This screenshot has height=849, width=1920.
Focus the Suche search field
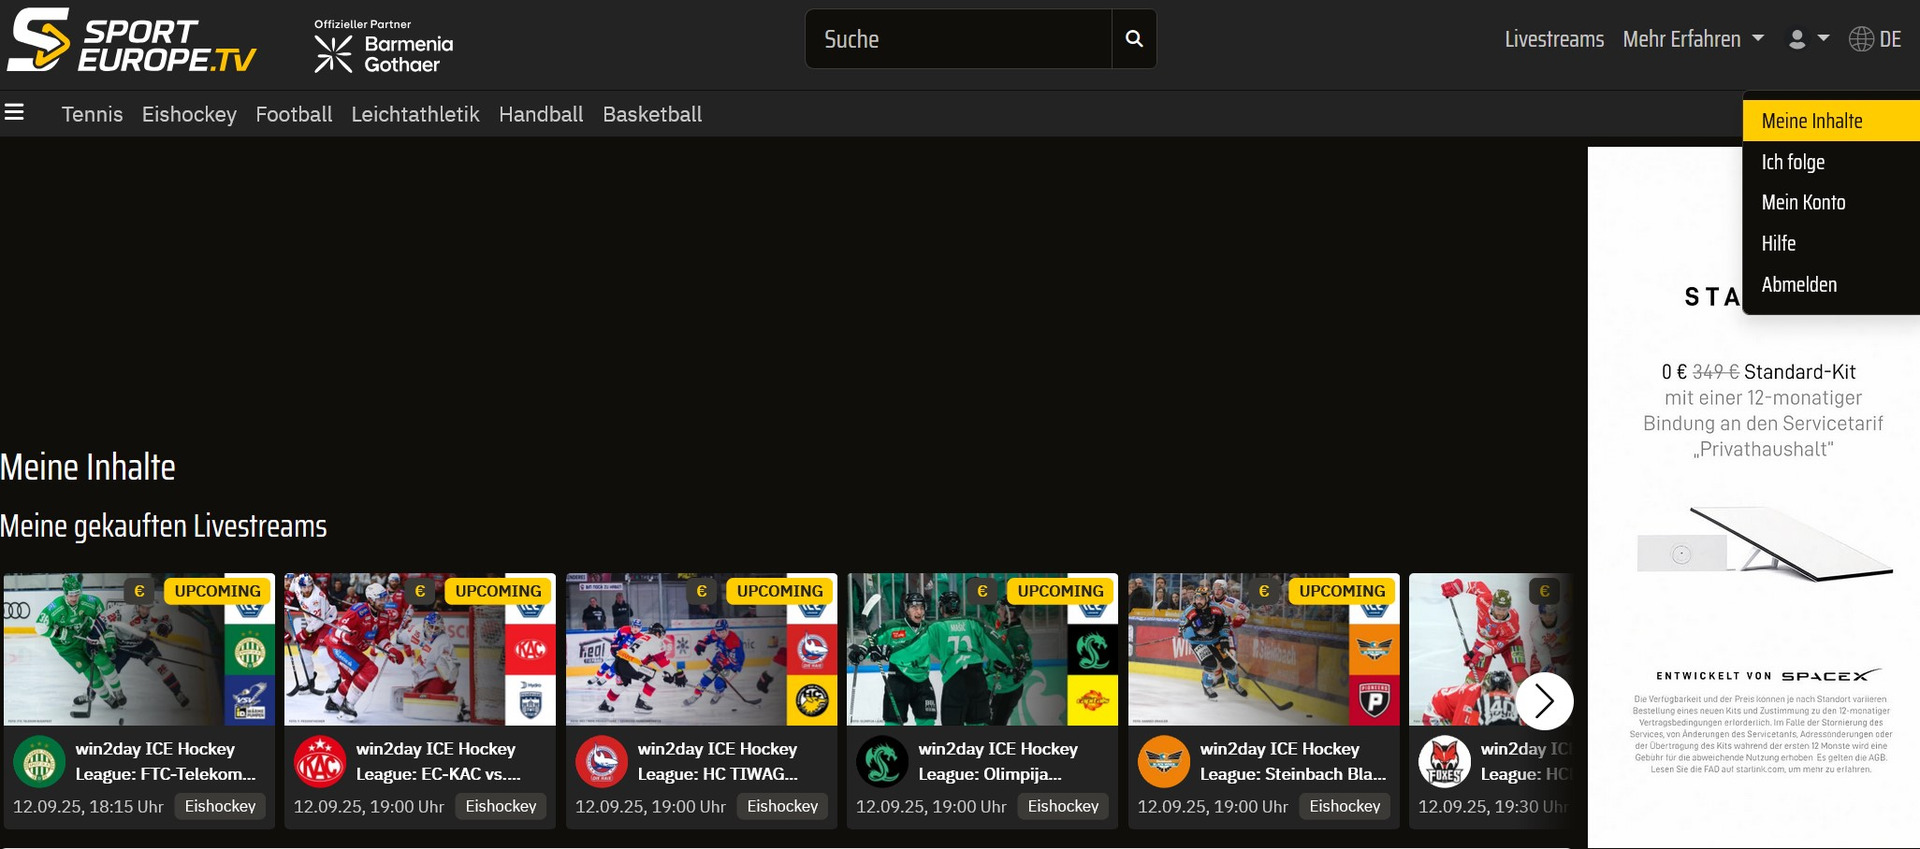(958, 39)
